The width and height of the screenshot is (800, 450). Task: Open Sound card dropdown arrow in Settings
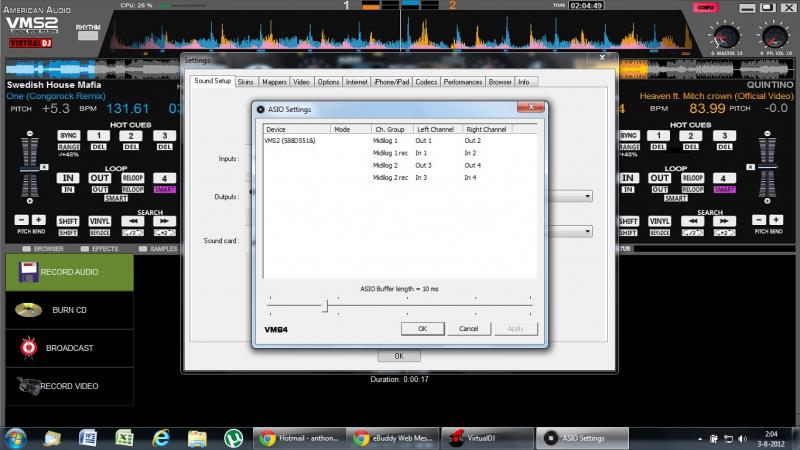587,232
